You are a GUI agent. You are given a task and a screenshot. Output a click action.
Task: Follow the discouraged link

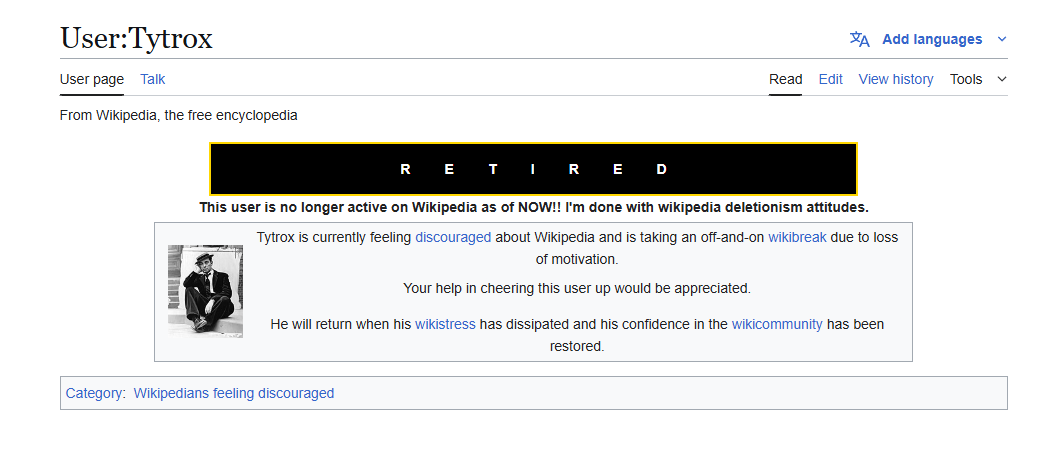click(x=453, y=237)
